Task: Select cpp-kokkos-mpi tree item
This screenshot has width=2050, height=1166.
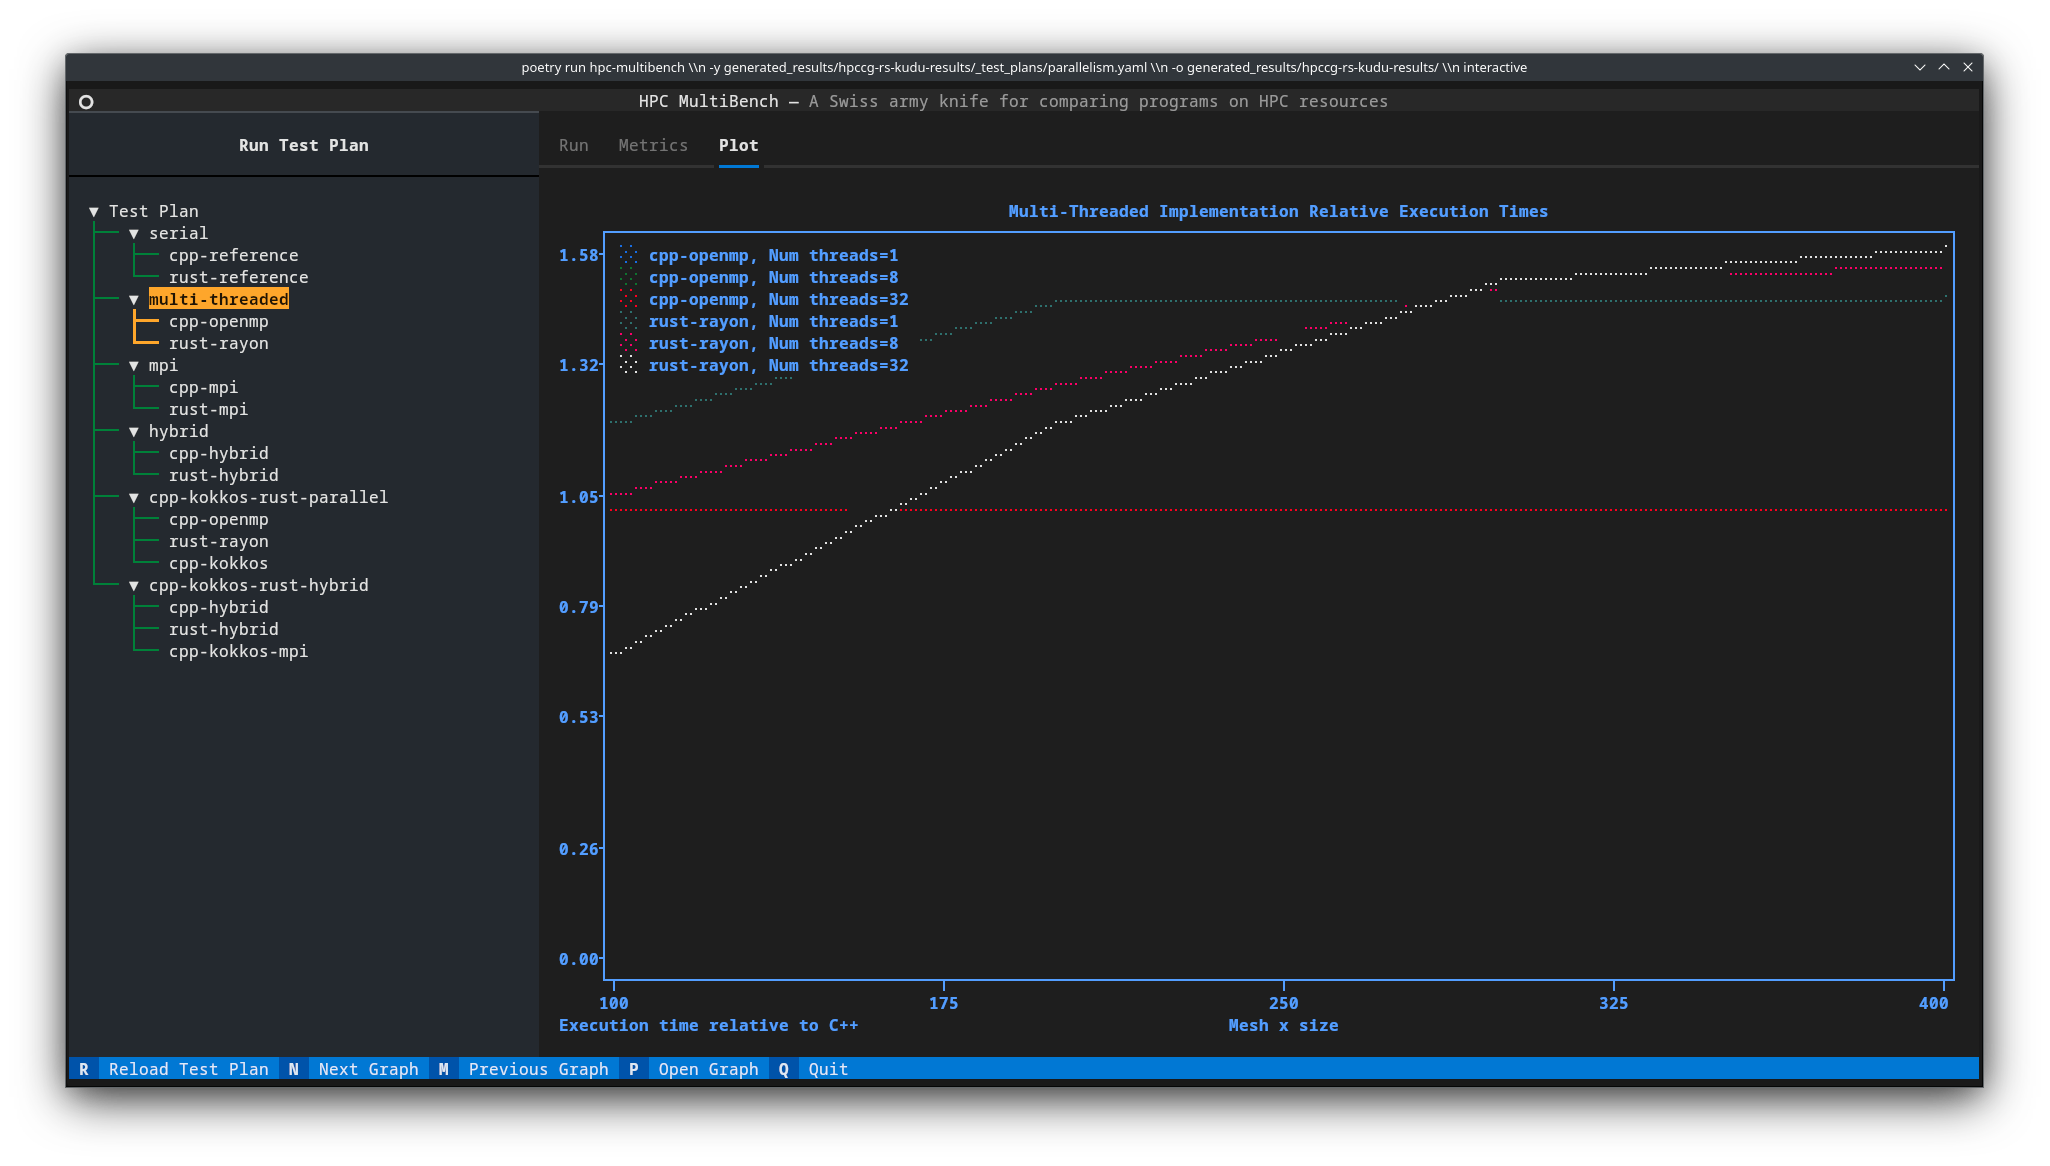Action: pyautogui.click(x=238, y=651)
